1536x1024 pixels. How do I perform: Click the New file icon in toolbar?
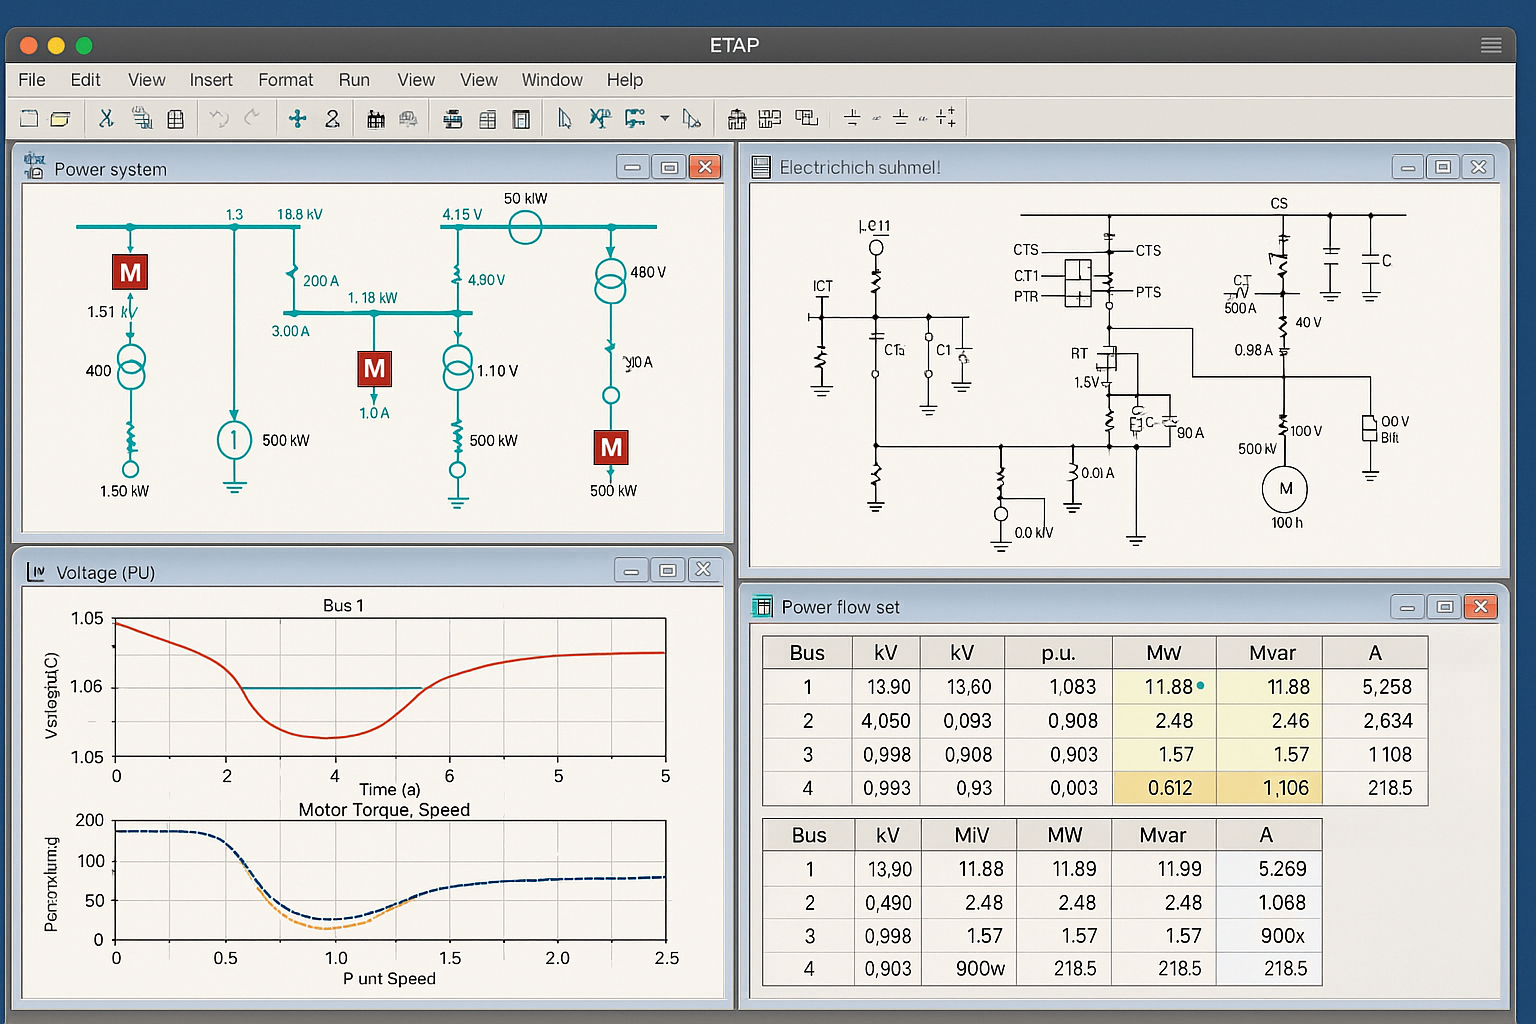[x=29, y=119]
